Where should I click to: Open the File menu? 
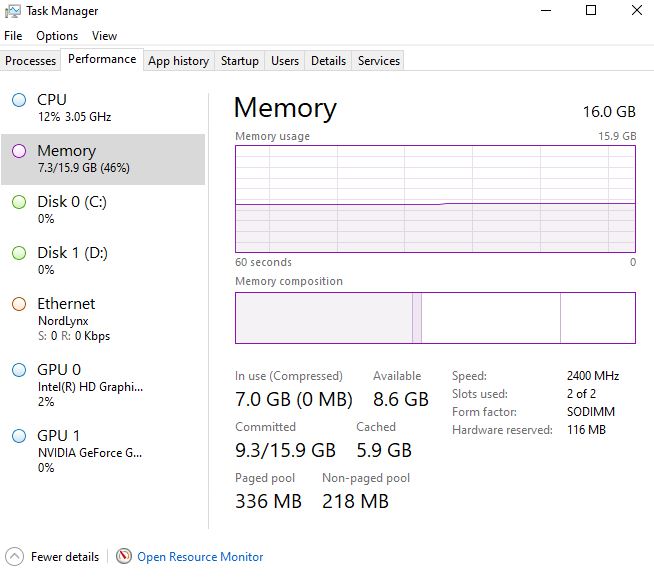[x=13, y=36]
